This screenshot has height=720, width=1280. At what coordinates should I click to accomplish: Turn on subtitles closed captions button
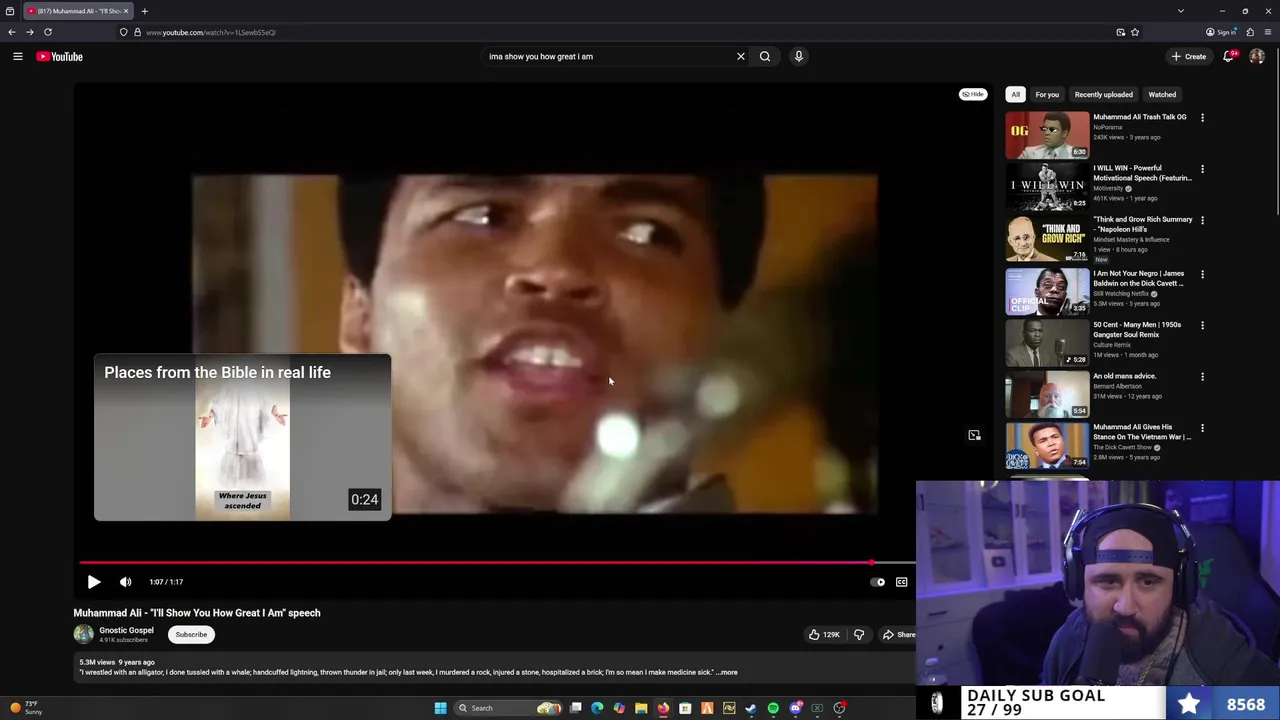[x=902, y=582]
